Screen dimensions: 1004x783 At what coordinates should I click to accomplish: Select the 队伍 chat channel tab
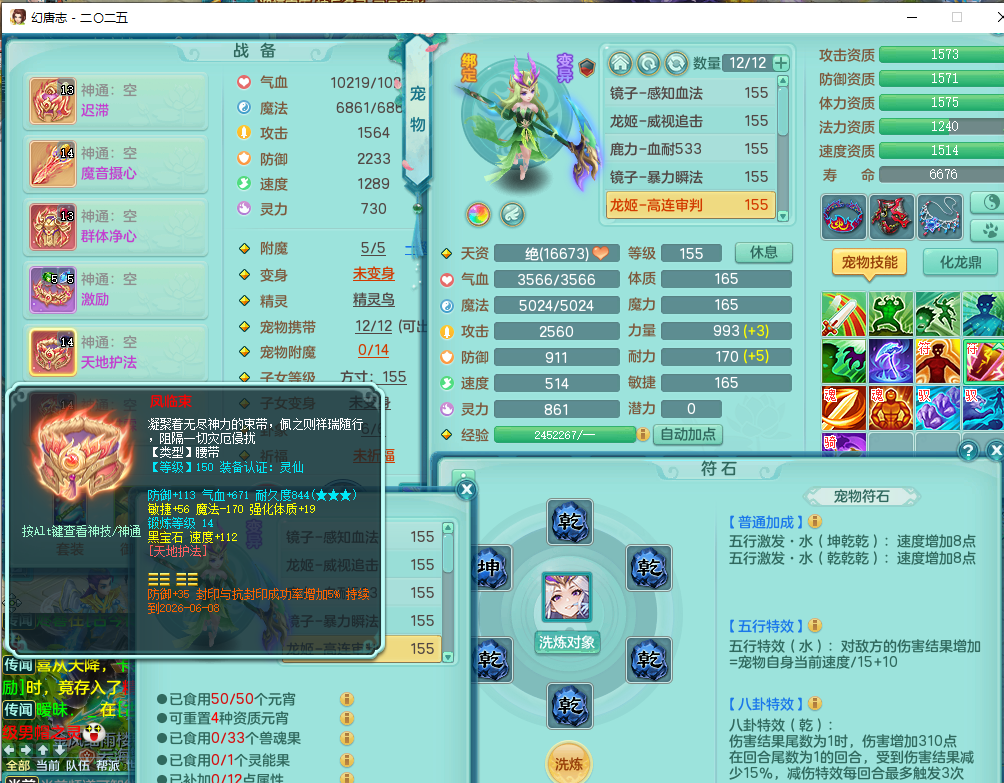pyautogui.click(x=77, y=766)
